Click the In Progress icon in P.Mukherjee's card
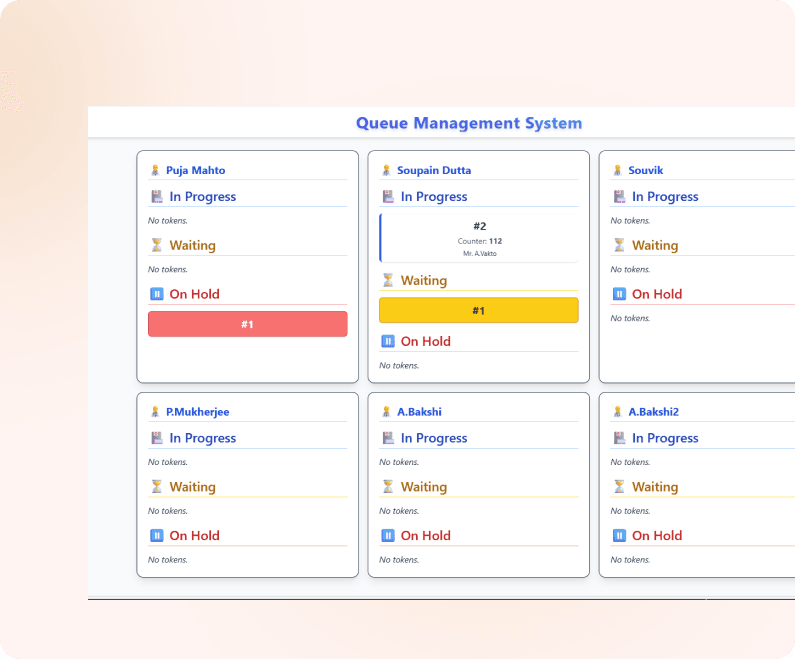 tap(157, 438)
